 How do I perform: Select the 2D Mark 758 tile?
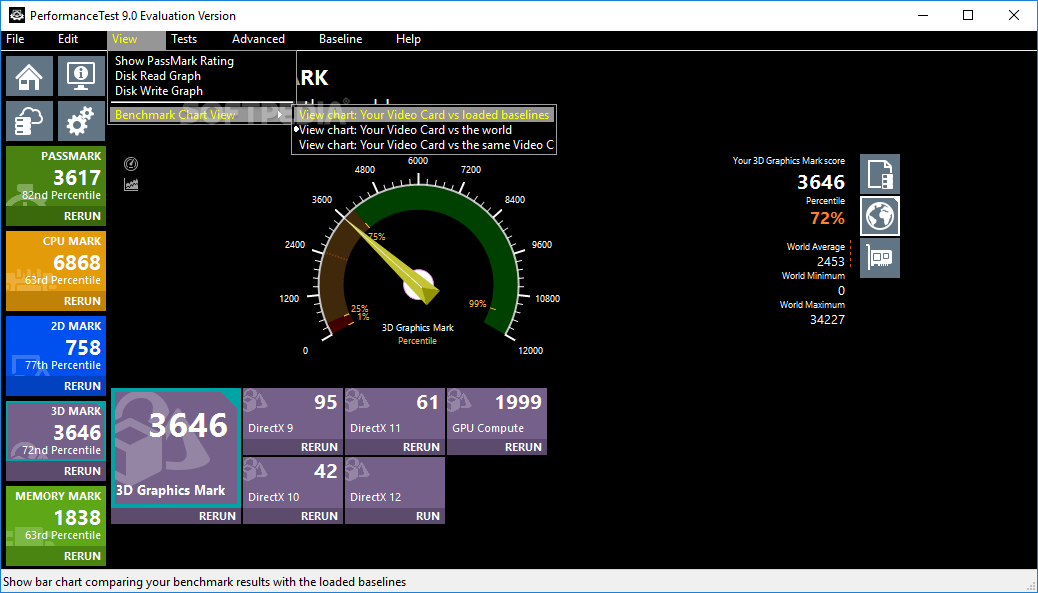56,347
